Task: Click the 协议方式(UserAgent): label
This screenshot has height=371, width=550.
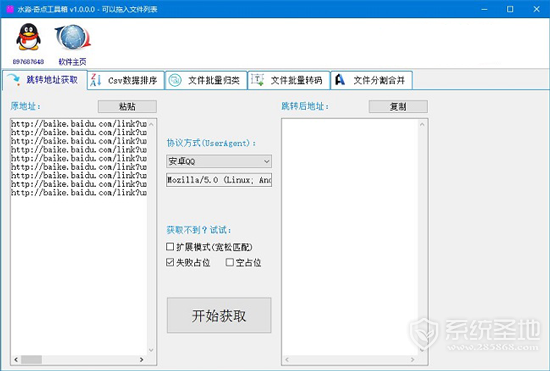Action: coord(211,143)
